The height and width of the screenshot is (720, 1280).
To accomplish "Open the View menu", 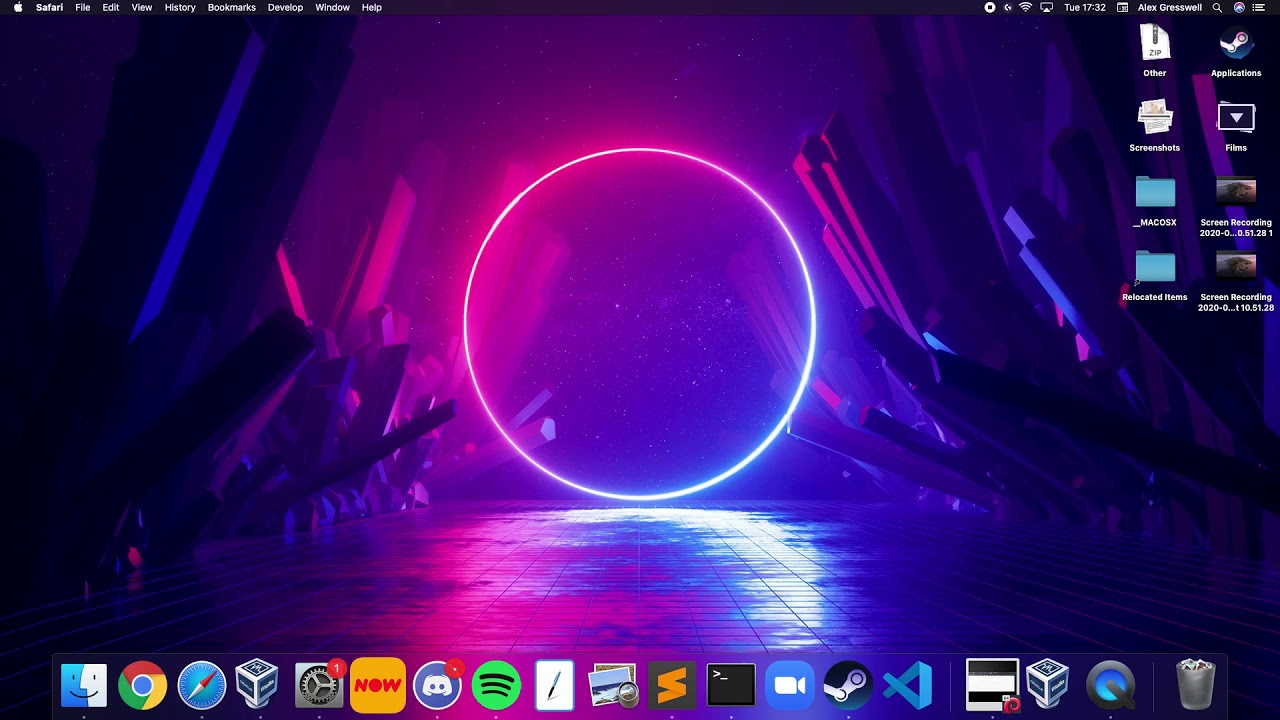I will [x=142, y=7].
